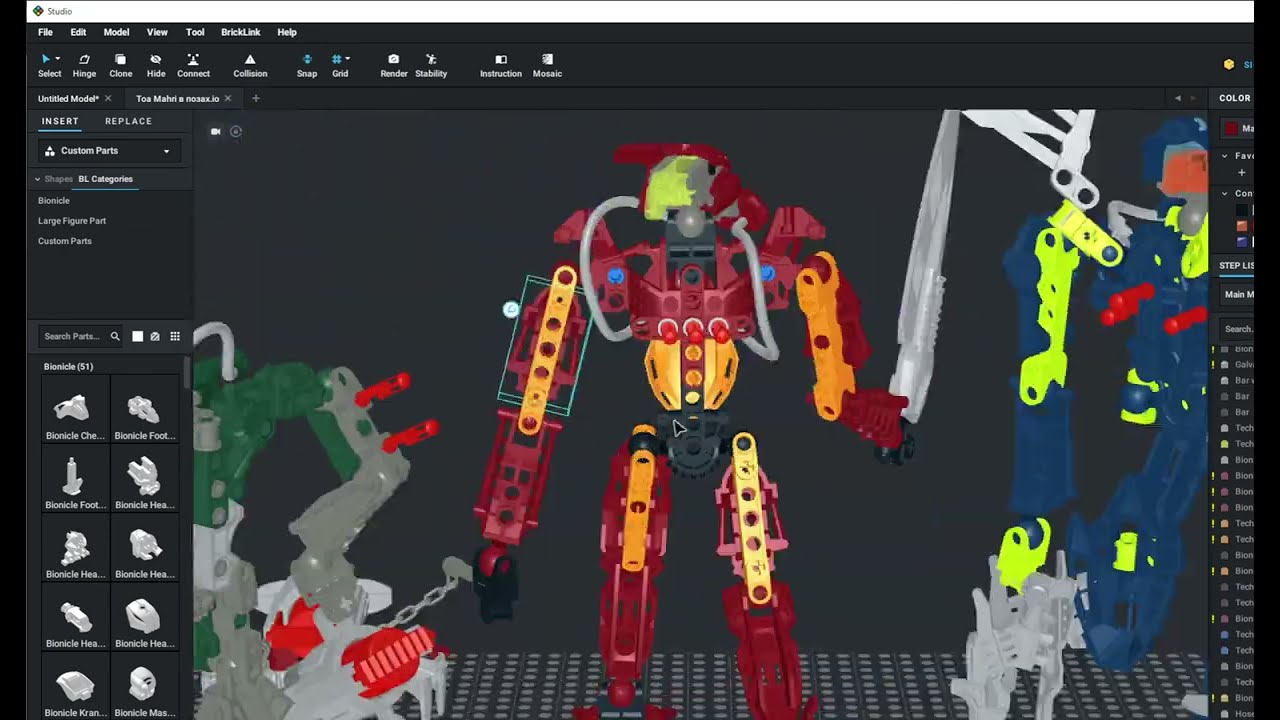1280x720 pixels.
Task: Select the Hinge tool
Action: click(x=84, y=66)
